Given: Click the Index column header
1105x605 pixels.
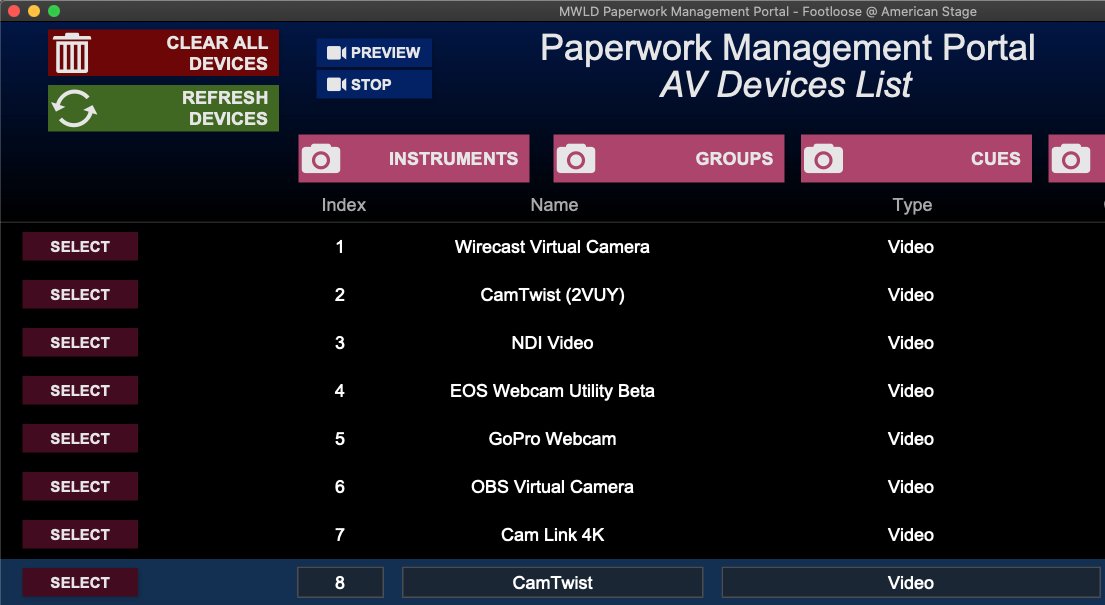Looking at the screenshot, I should (344, 205).
